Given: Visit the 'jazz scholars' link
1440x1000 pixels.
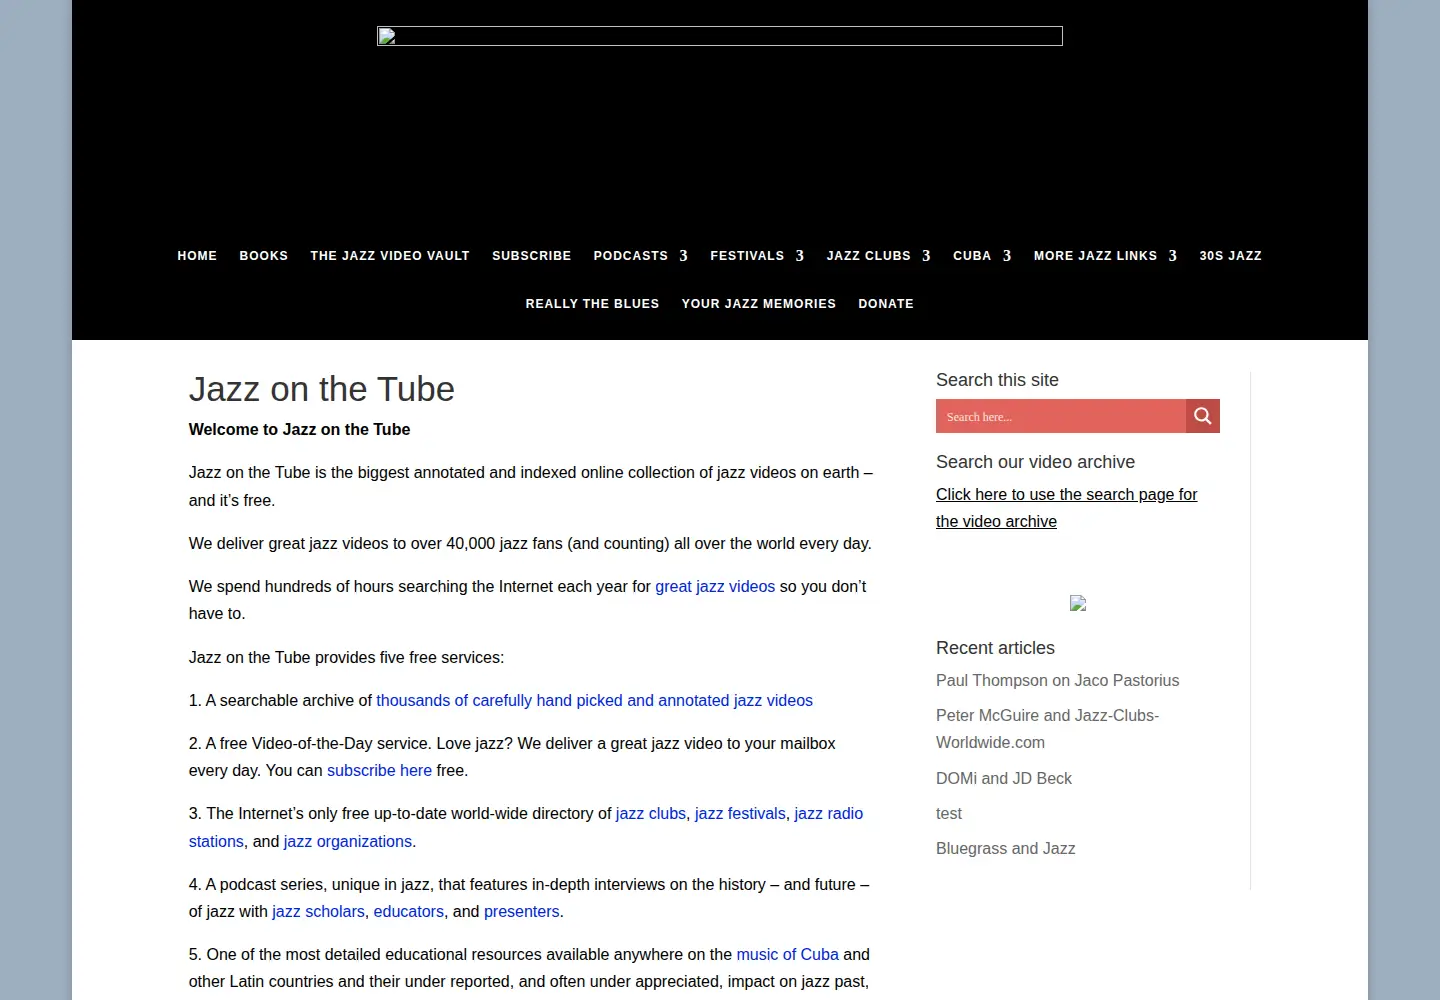Looking at the screenshot, I should (x=318, y=911).
